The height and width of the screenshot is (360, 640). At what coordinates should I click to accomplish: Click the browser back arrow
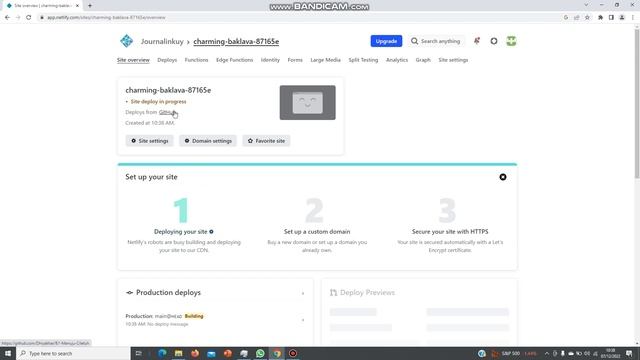(7, 18)
